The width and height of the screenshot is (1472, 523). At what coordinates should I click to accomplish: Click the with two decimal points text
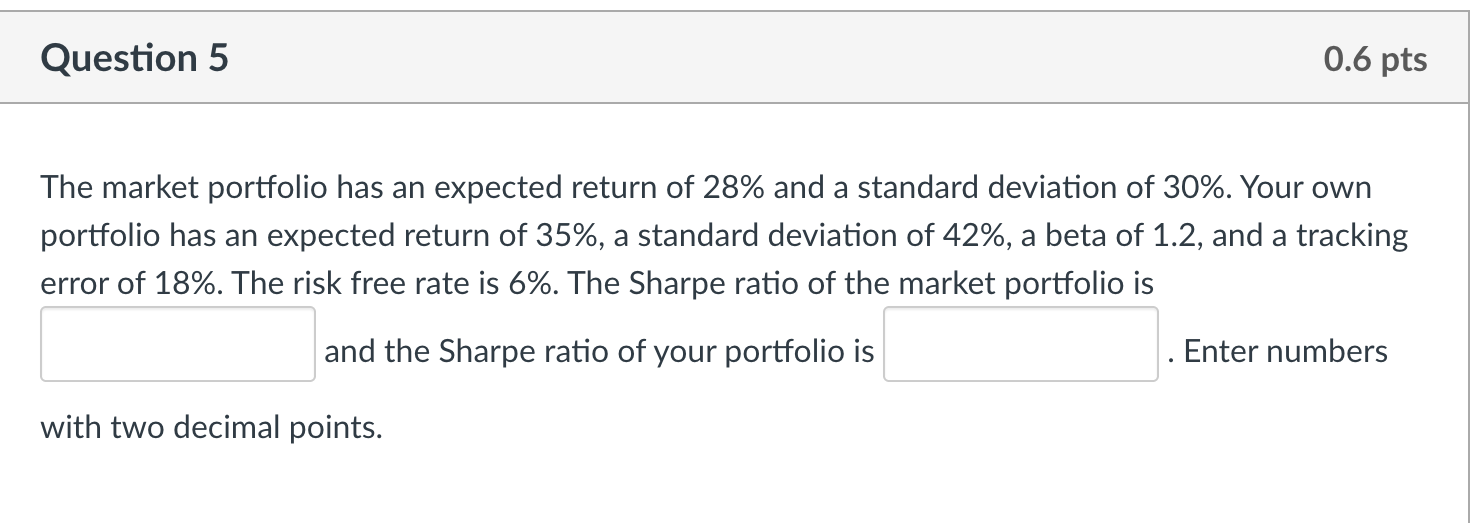(x=212, y=428)
